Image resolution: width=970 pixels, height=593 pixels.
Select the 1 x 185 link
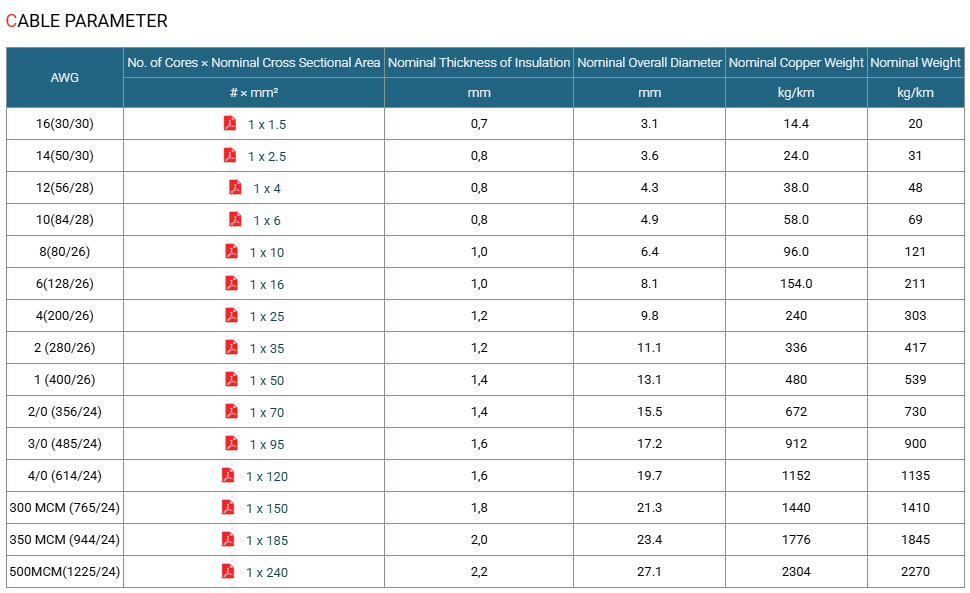click(267, 540)
